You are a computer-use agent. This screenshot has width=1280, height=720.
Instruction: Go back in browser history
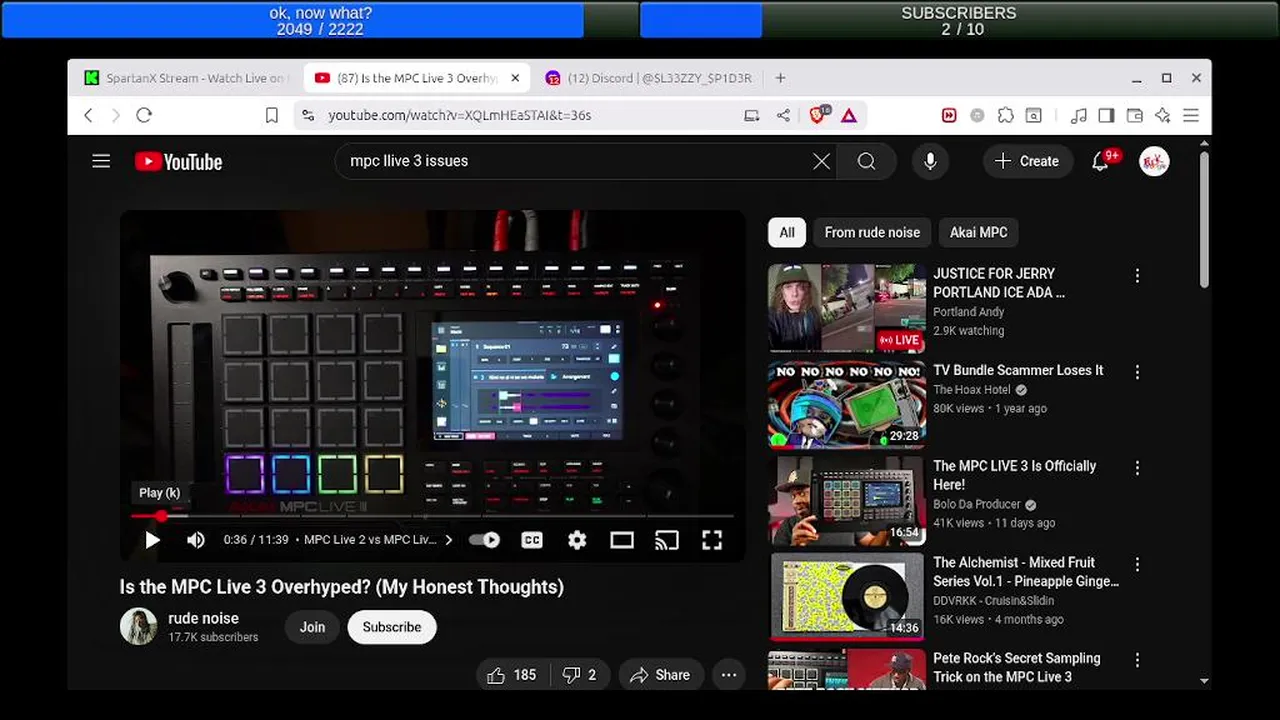click(x=88, y=115)
